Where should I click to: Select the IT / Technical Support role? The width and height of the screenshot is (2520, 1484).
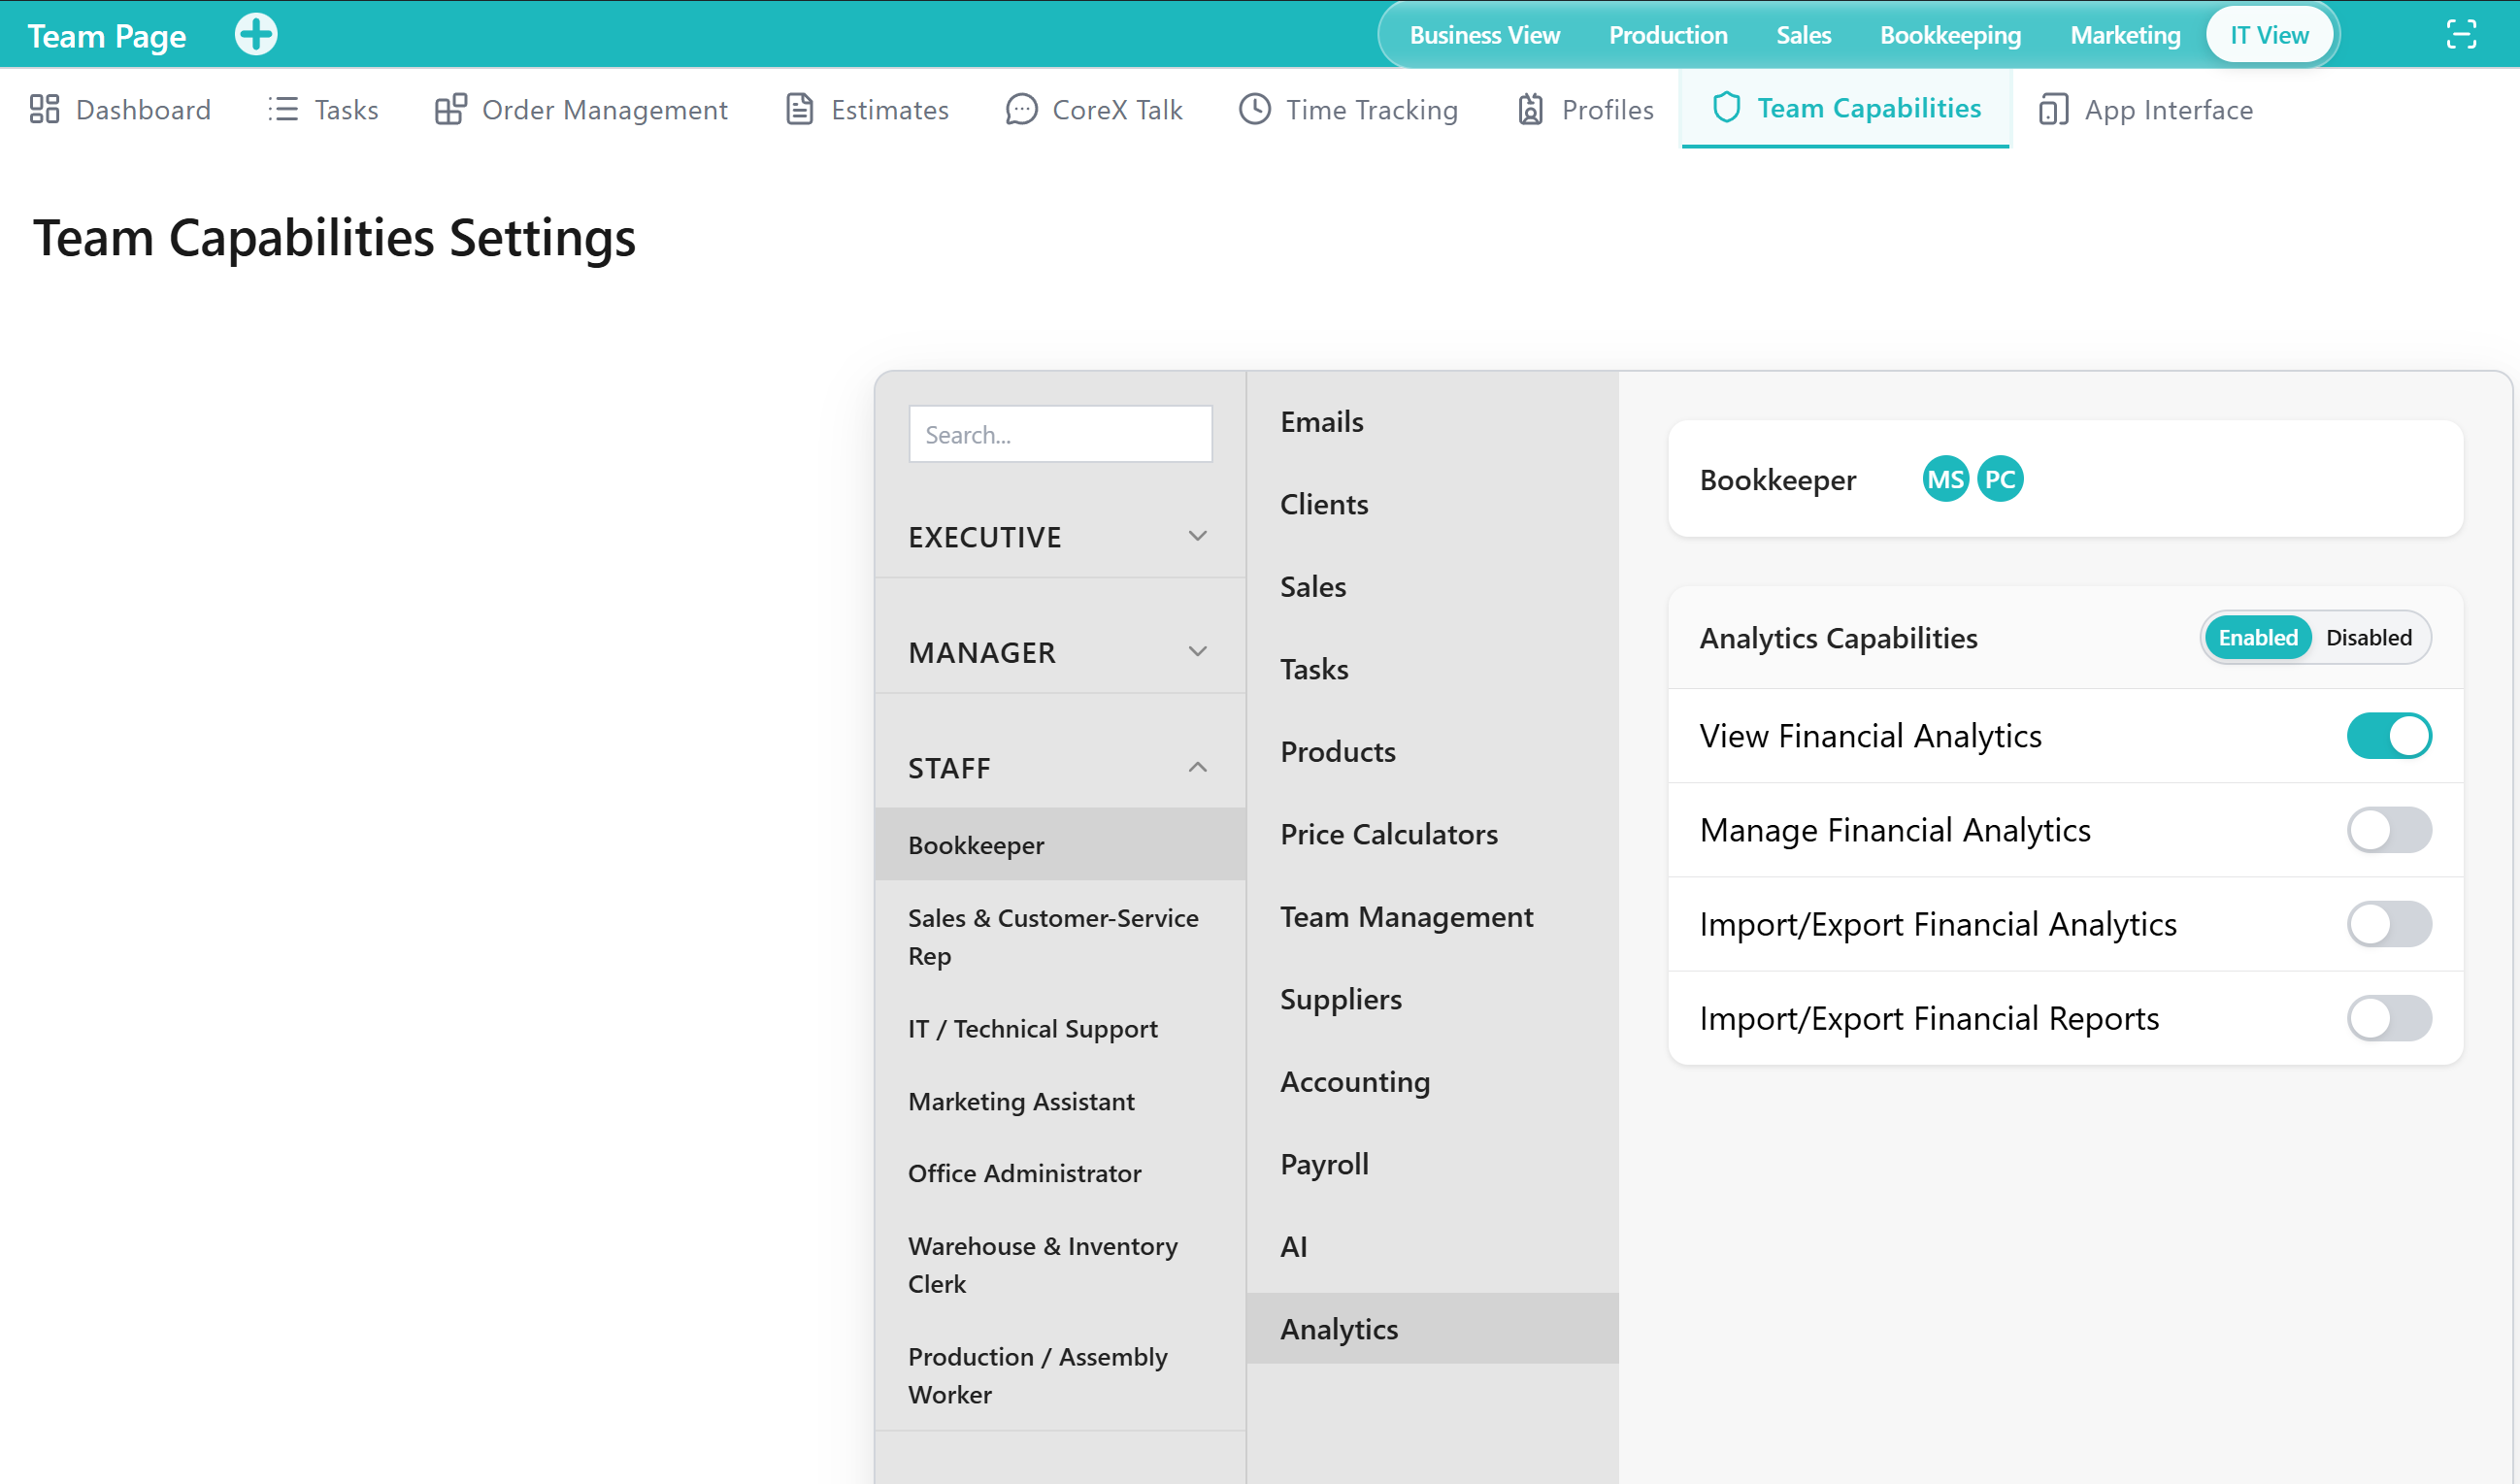pyautogui.click(x=1060, y=1029)
